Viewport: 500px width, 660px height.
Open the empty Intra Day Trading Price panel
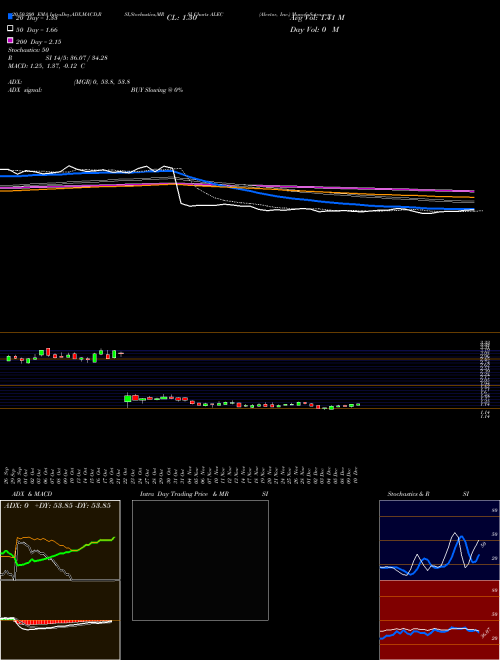200,560
